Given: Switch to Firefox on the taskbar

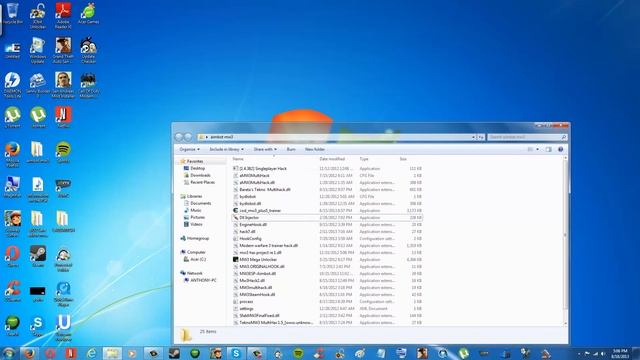Looking at the screenshot, I should pos(29,353).
